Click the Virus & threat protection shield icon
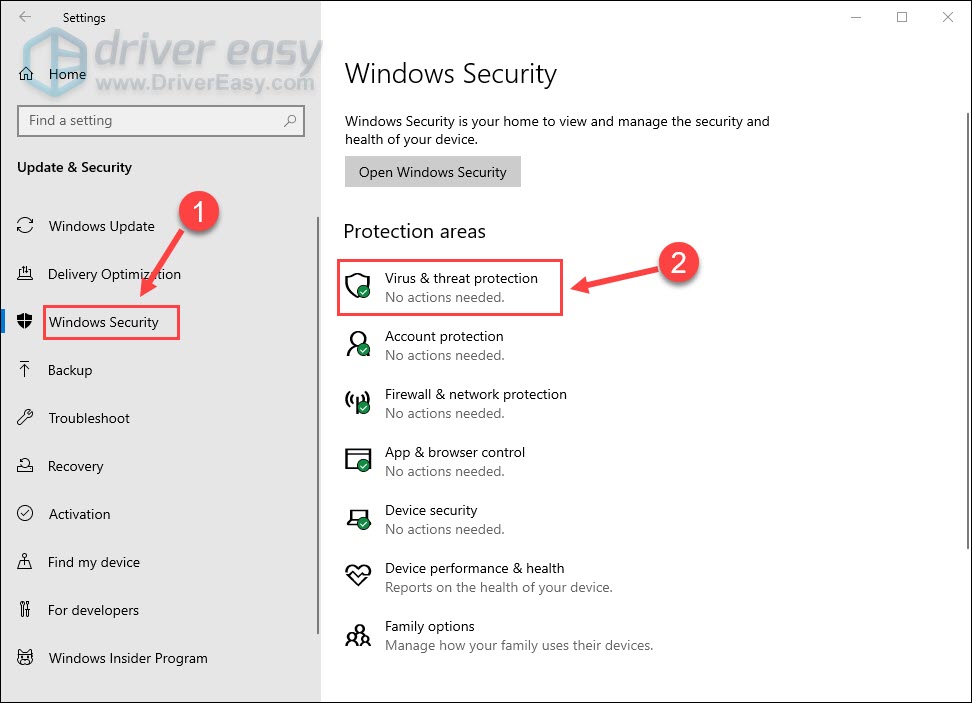 tap(358, 286)
